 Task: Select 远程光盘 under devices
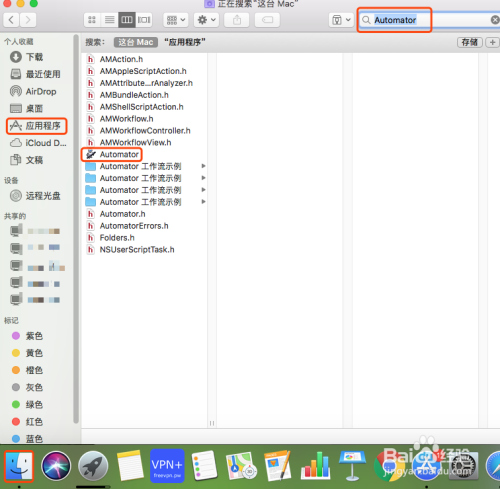click(x=35, y=196)
